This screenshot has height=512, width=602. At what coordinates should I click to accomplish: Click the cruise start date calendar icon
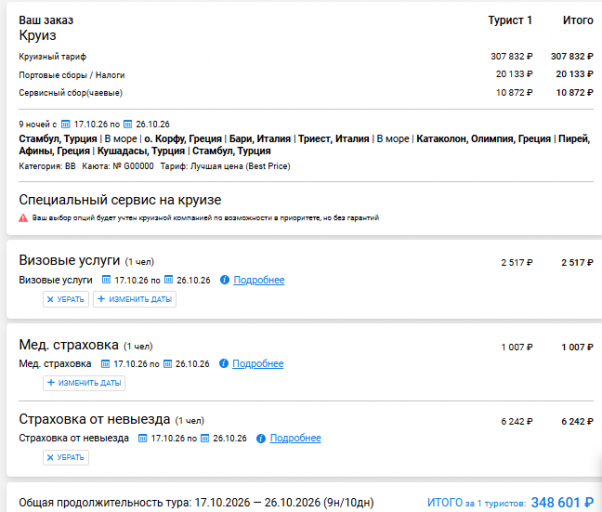(66, 124)
